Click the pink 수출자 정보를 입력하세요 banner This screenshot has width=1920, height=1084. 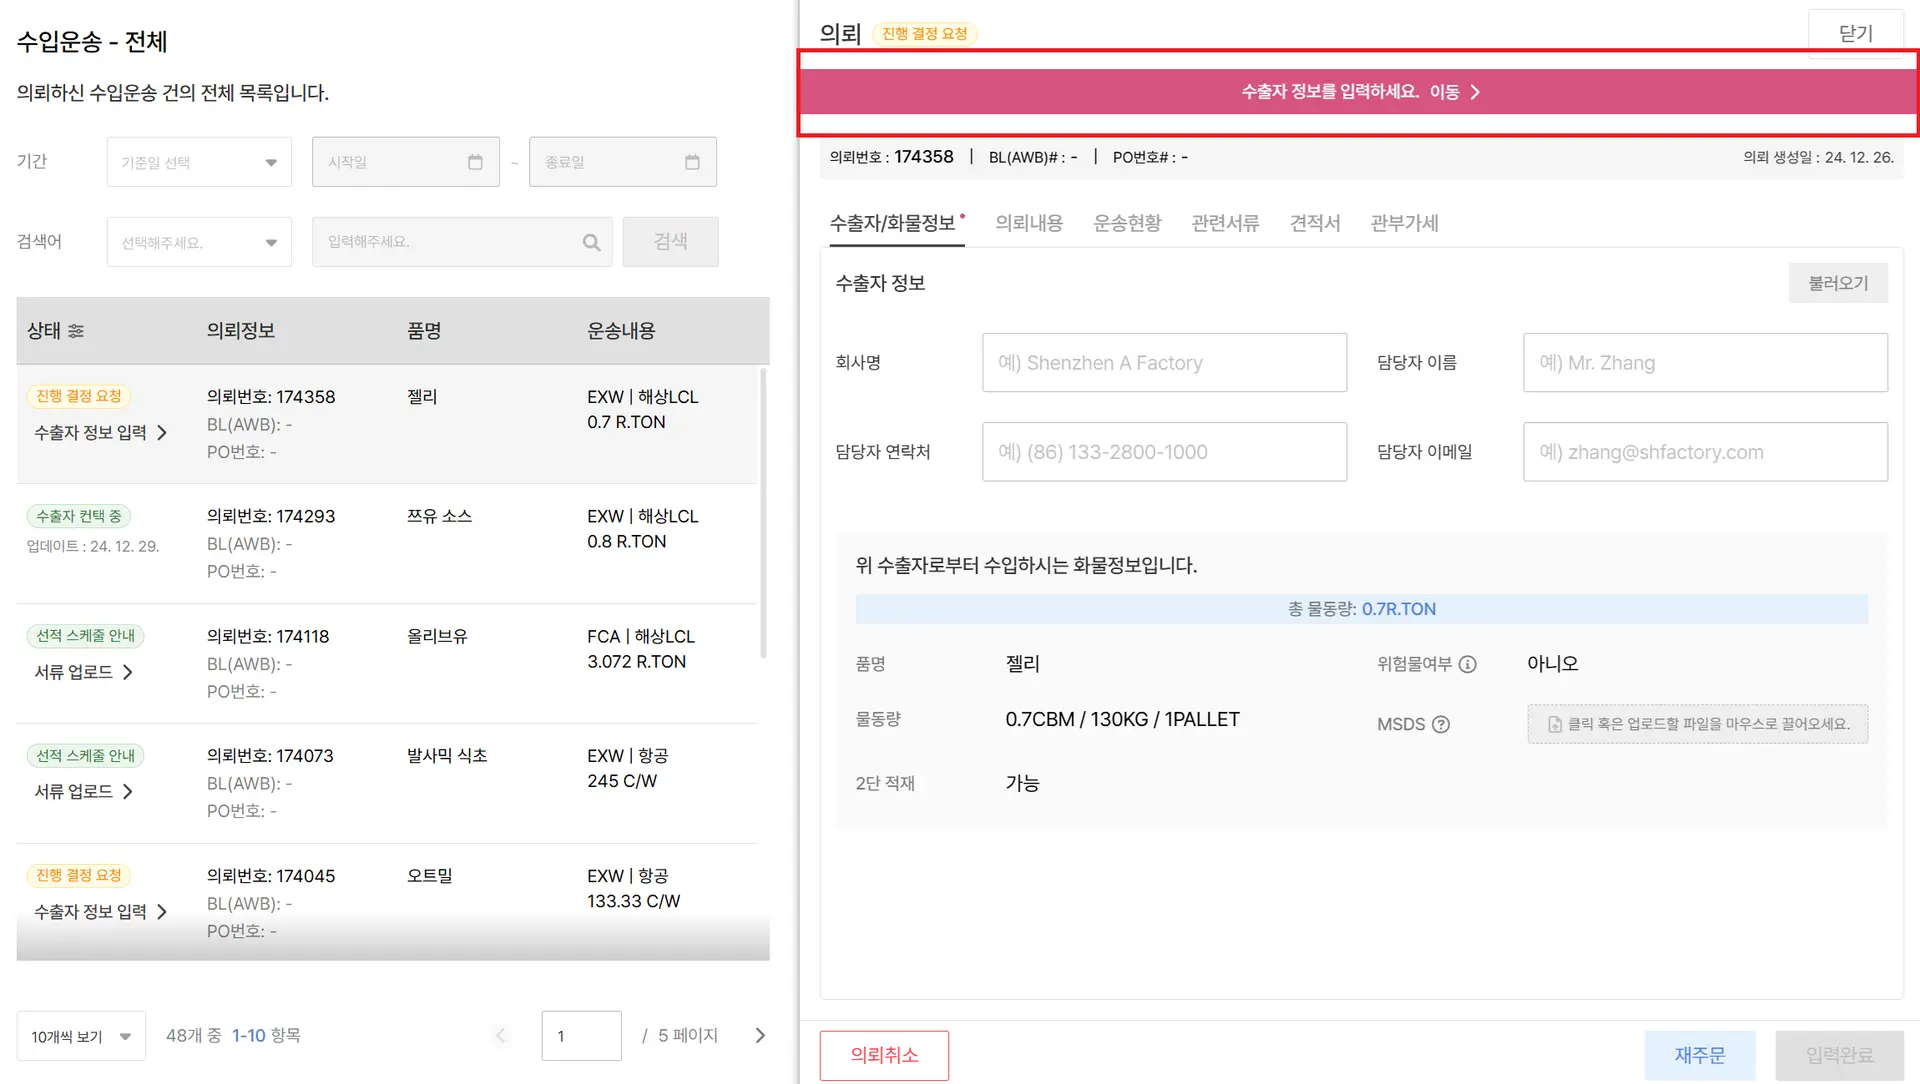click(x=1358, y=91)
